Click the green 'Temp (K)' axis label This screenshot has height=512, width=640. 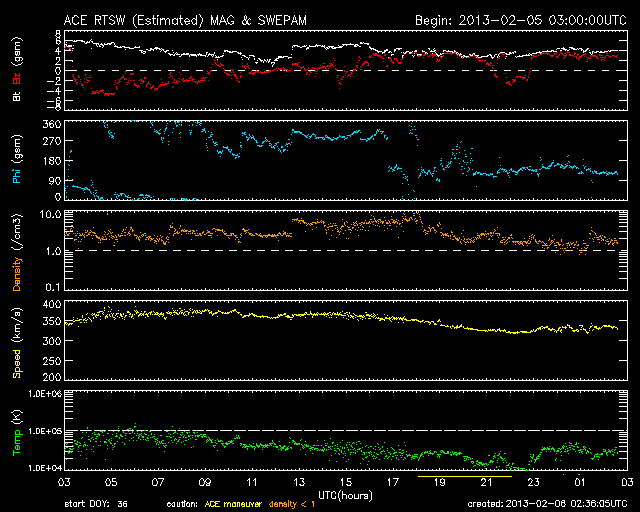click(x=17, y=432)
